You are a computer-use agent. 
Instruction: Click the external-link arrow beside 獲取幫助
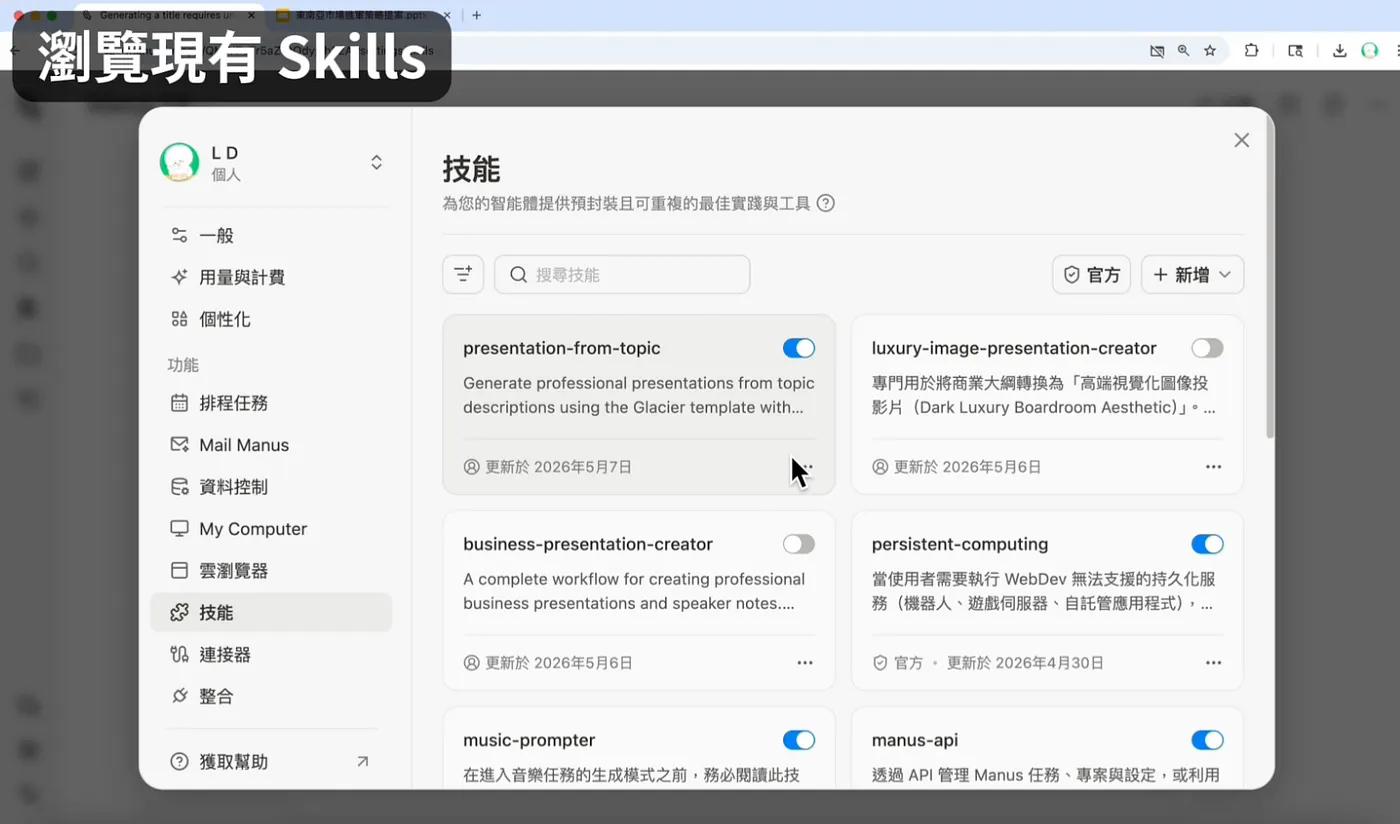coord(362,762)
